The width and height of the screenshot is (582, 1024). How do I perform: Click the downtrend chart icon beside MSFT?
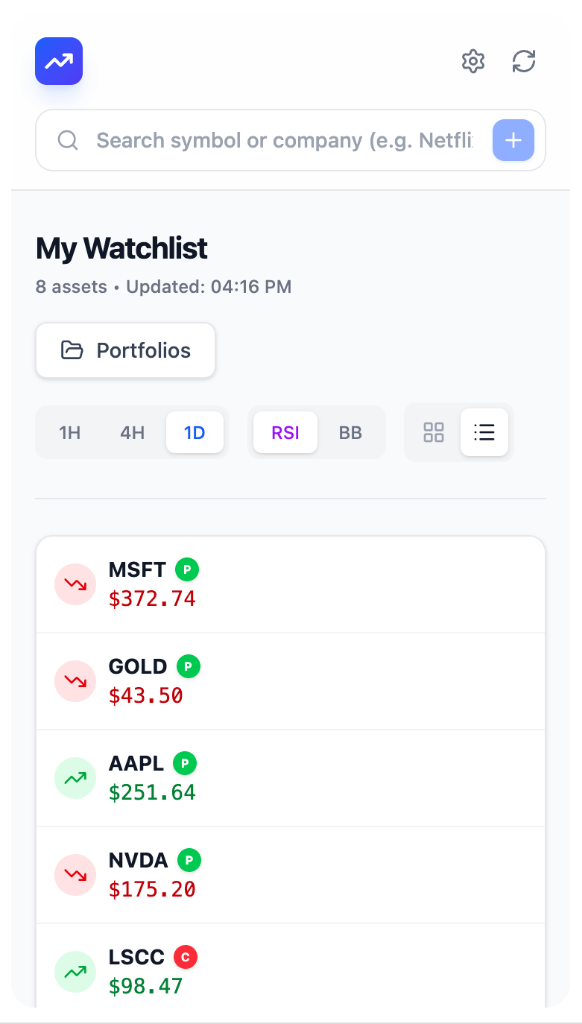click(x=75, y=585)
